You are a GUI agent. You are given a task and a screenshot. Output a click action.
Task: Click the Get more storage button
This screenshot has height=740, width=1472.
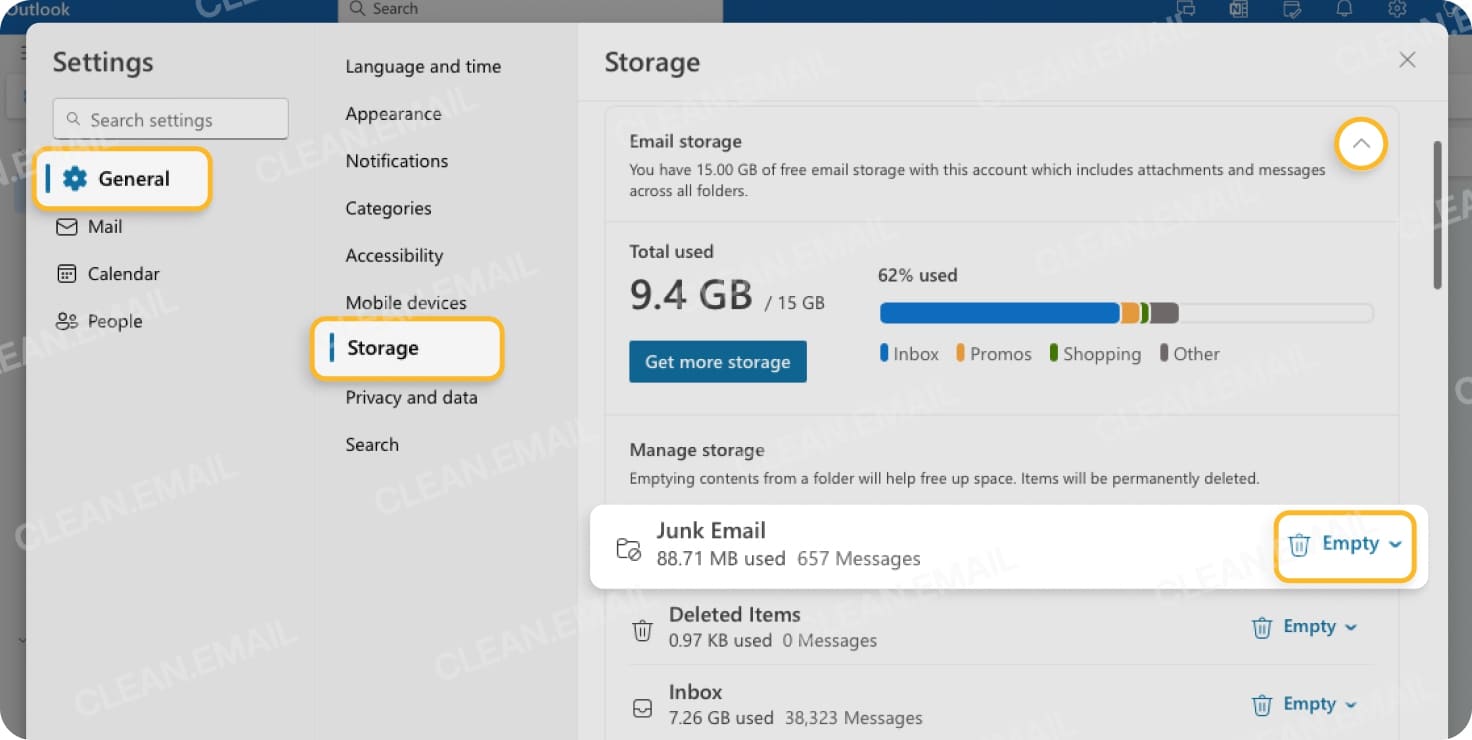tap(717, 362)
